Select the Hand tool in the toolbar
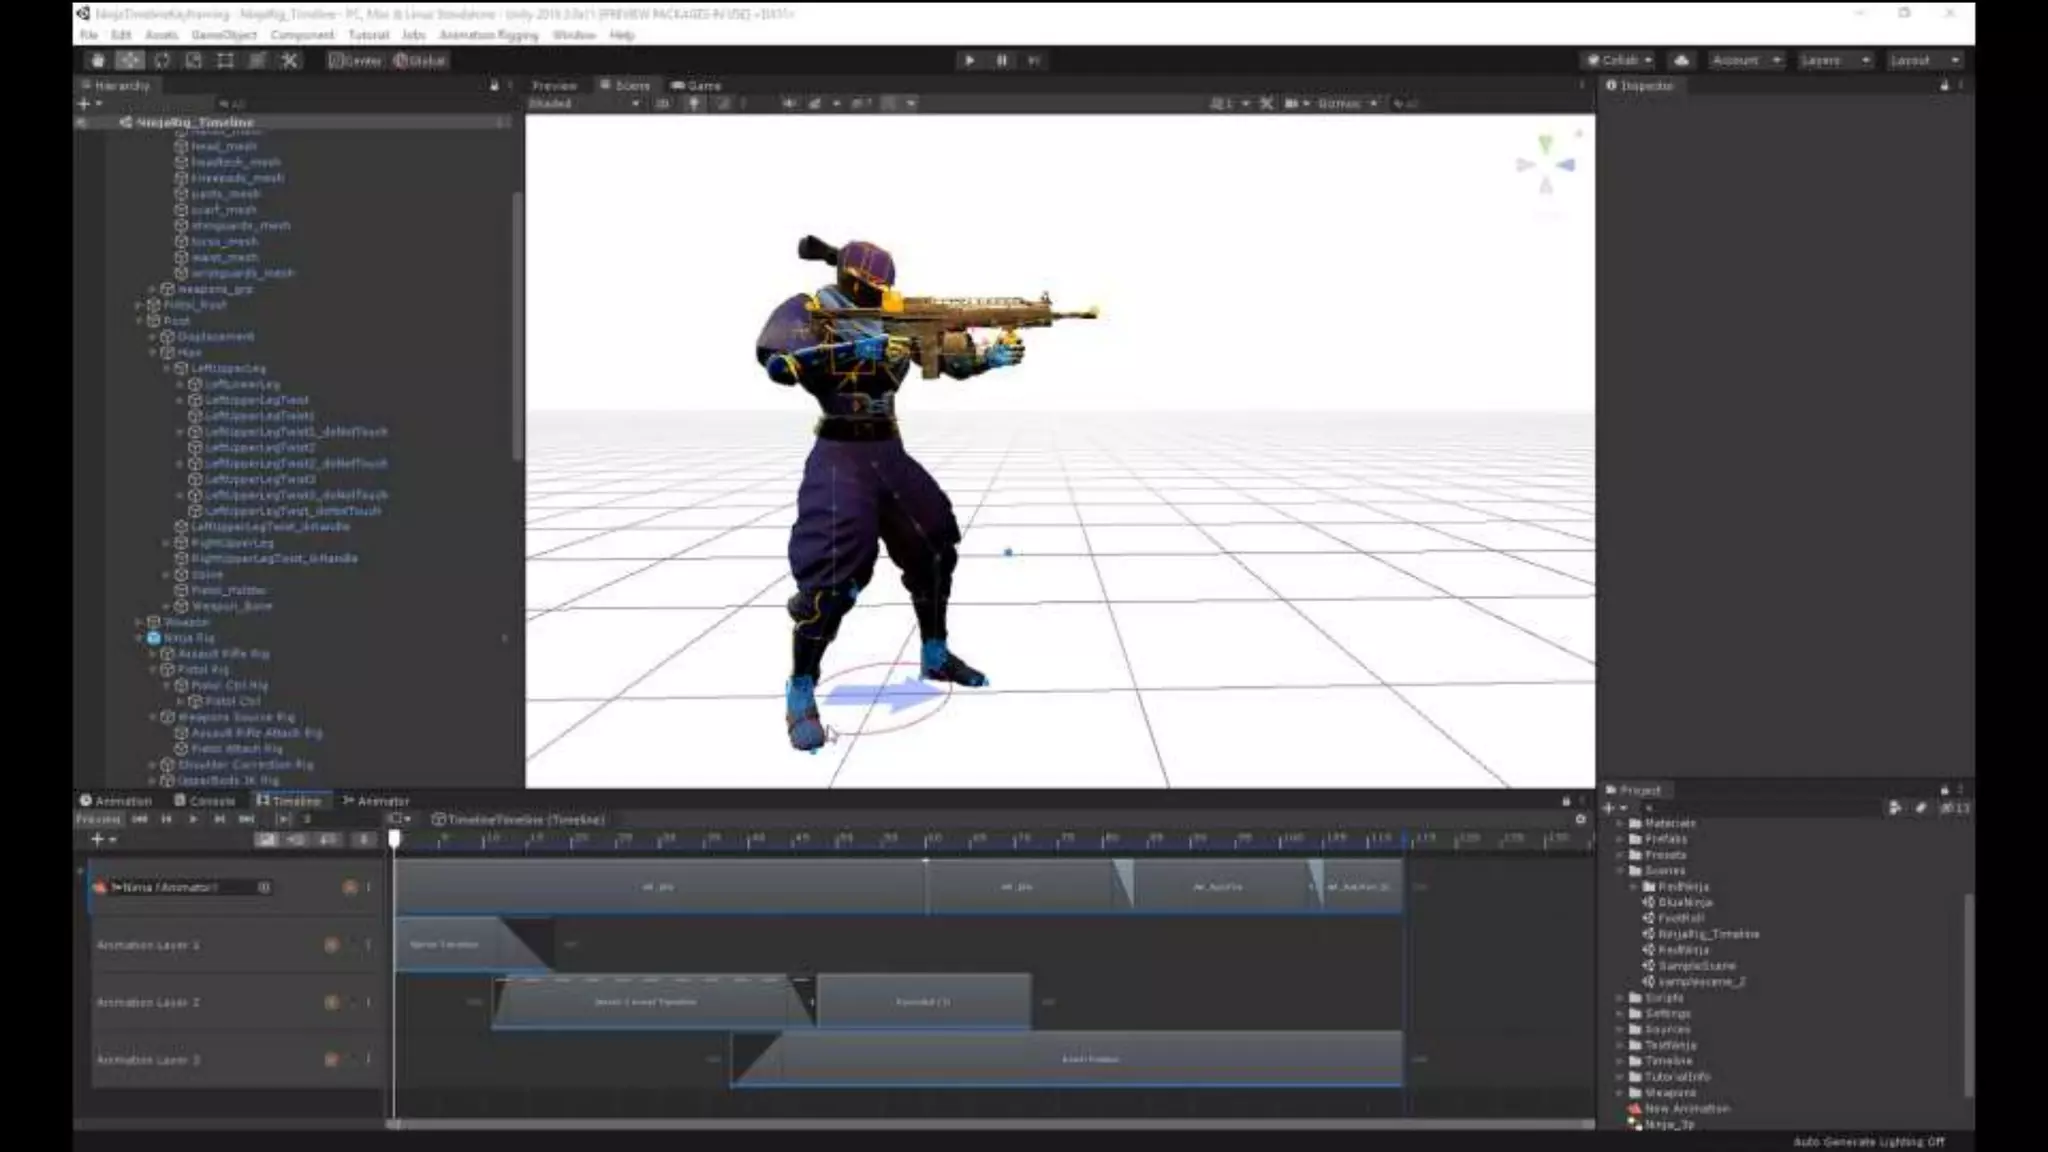The height and width of the screenshot is (1152, 2048). (x=98, y=60)
